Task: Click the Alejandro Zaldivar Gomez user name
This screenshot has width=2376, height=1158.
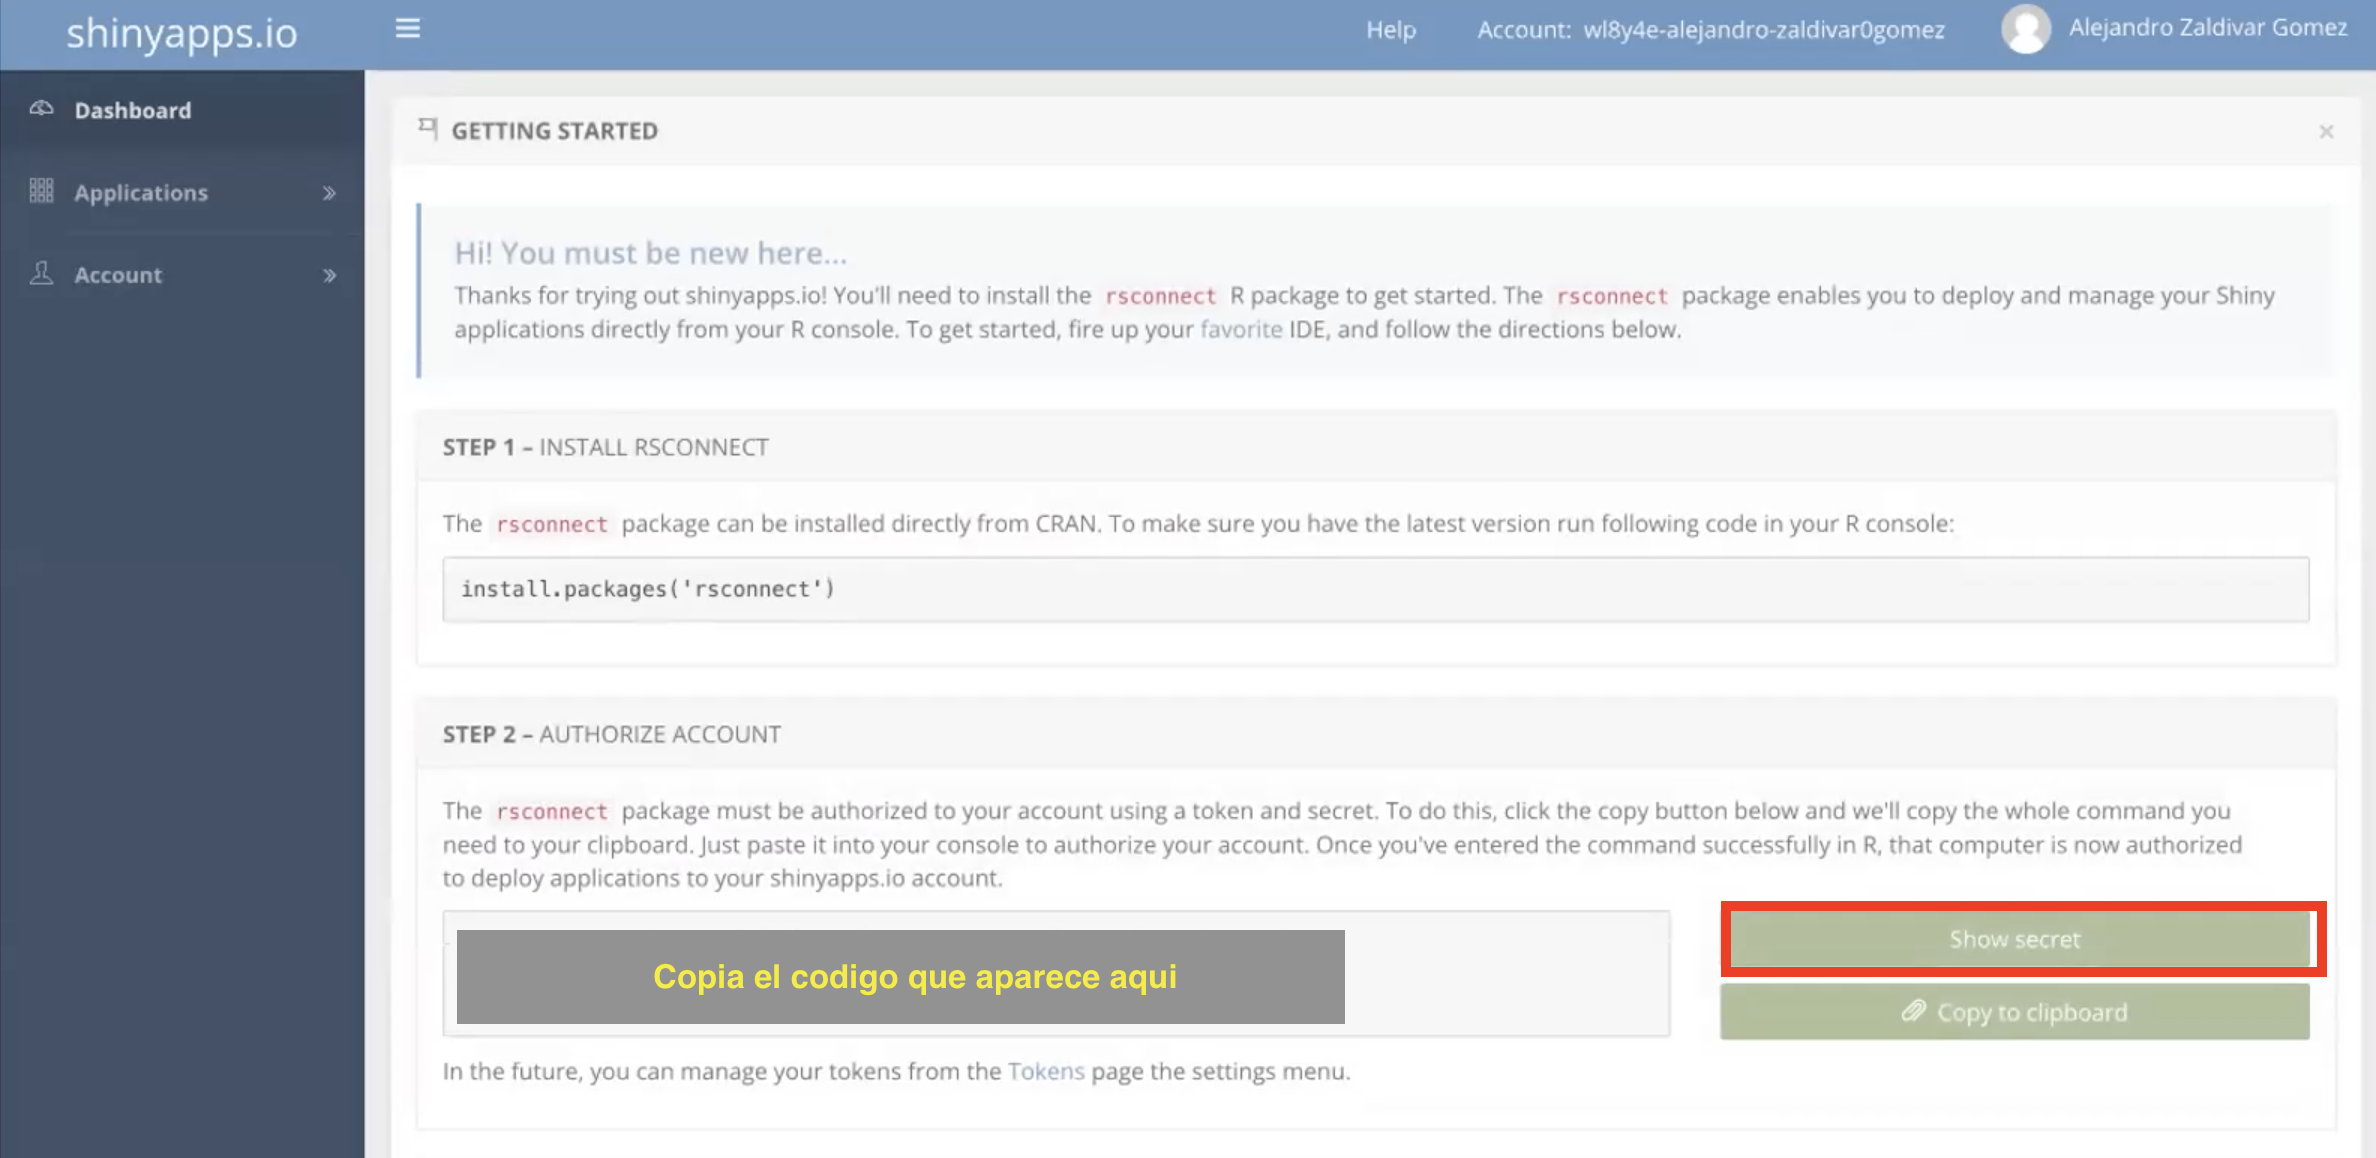Action: (2208, 27)
